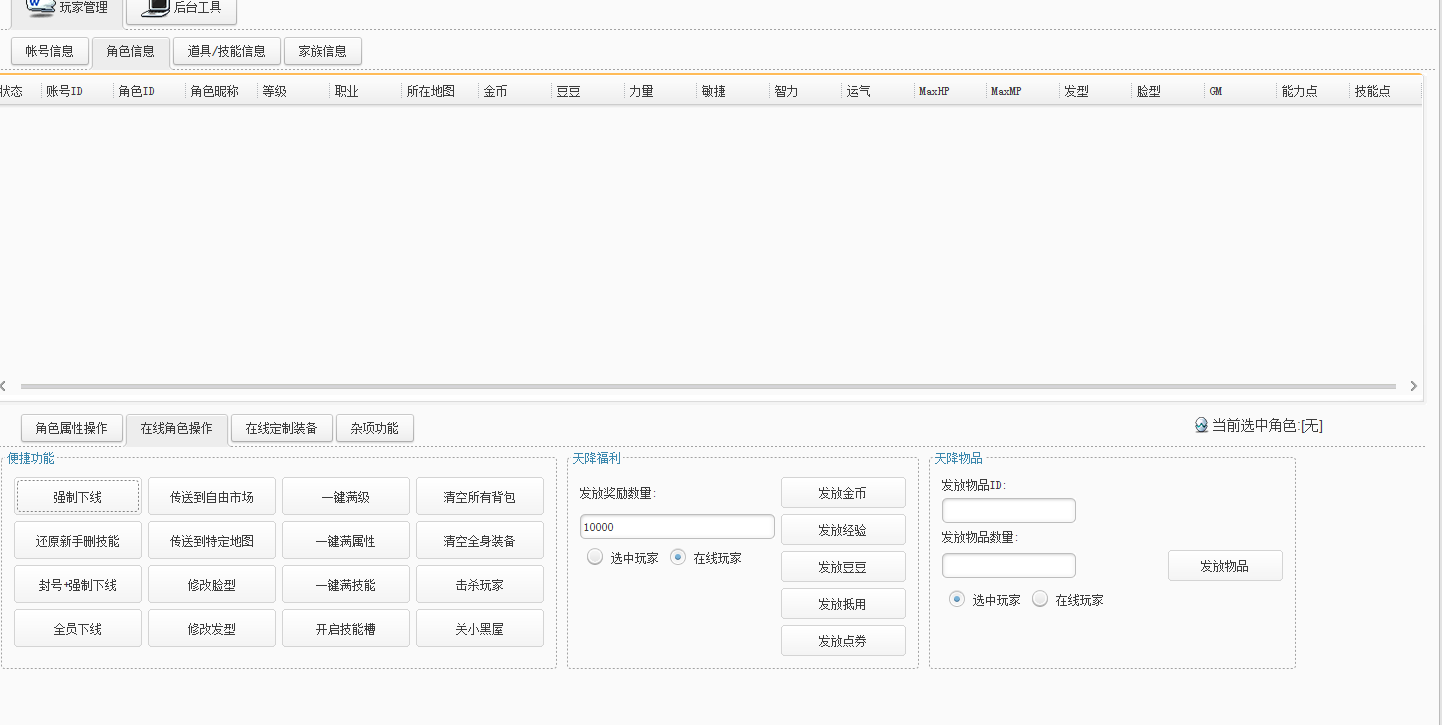1442x725 pixels.
Task: Click the 力量 column header
Action: (660, 91)
